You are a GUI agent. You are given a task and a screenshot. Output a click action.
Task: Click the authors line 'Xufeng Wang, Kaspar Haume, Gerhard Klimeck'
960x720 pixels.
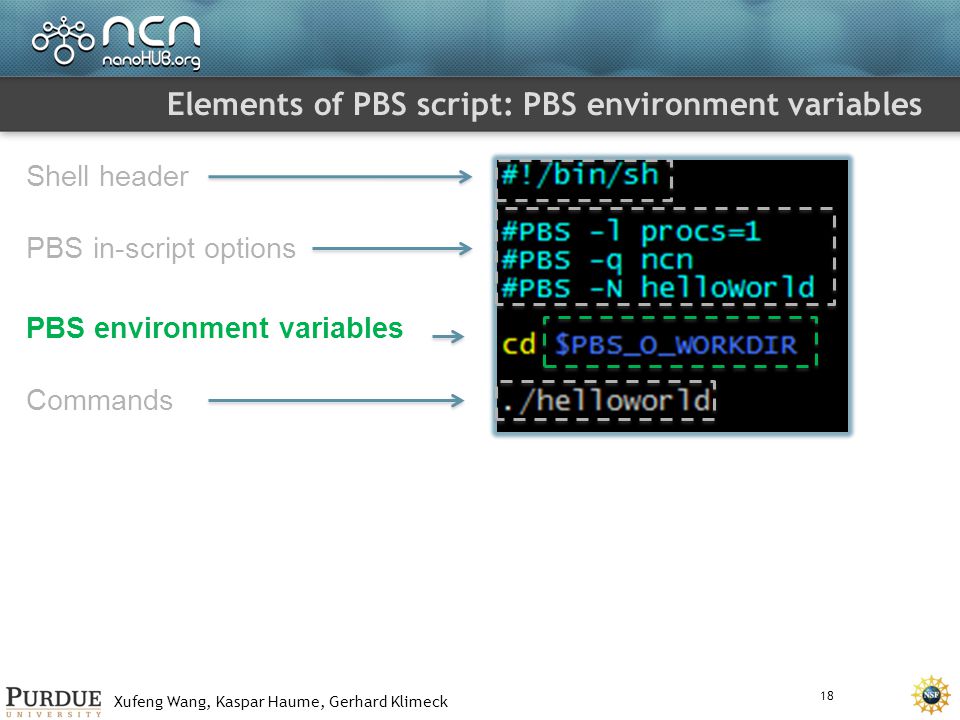coord(281,702)
